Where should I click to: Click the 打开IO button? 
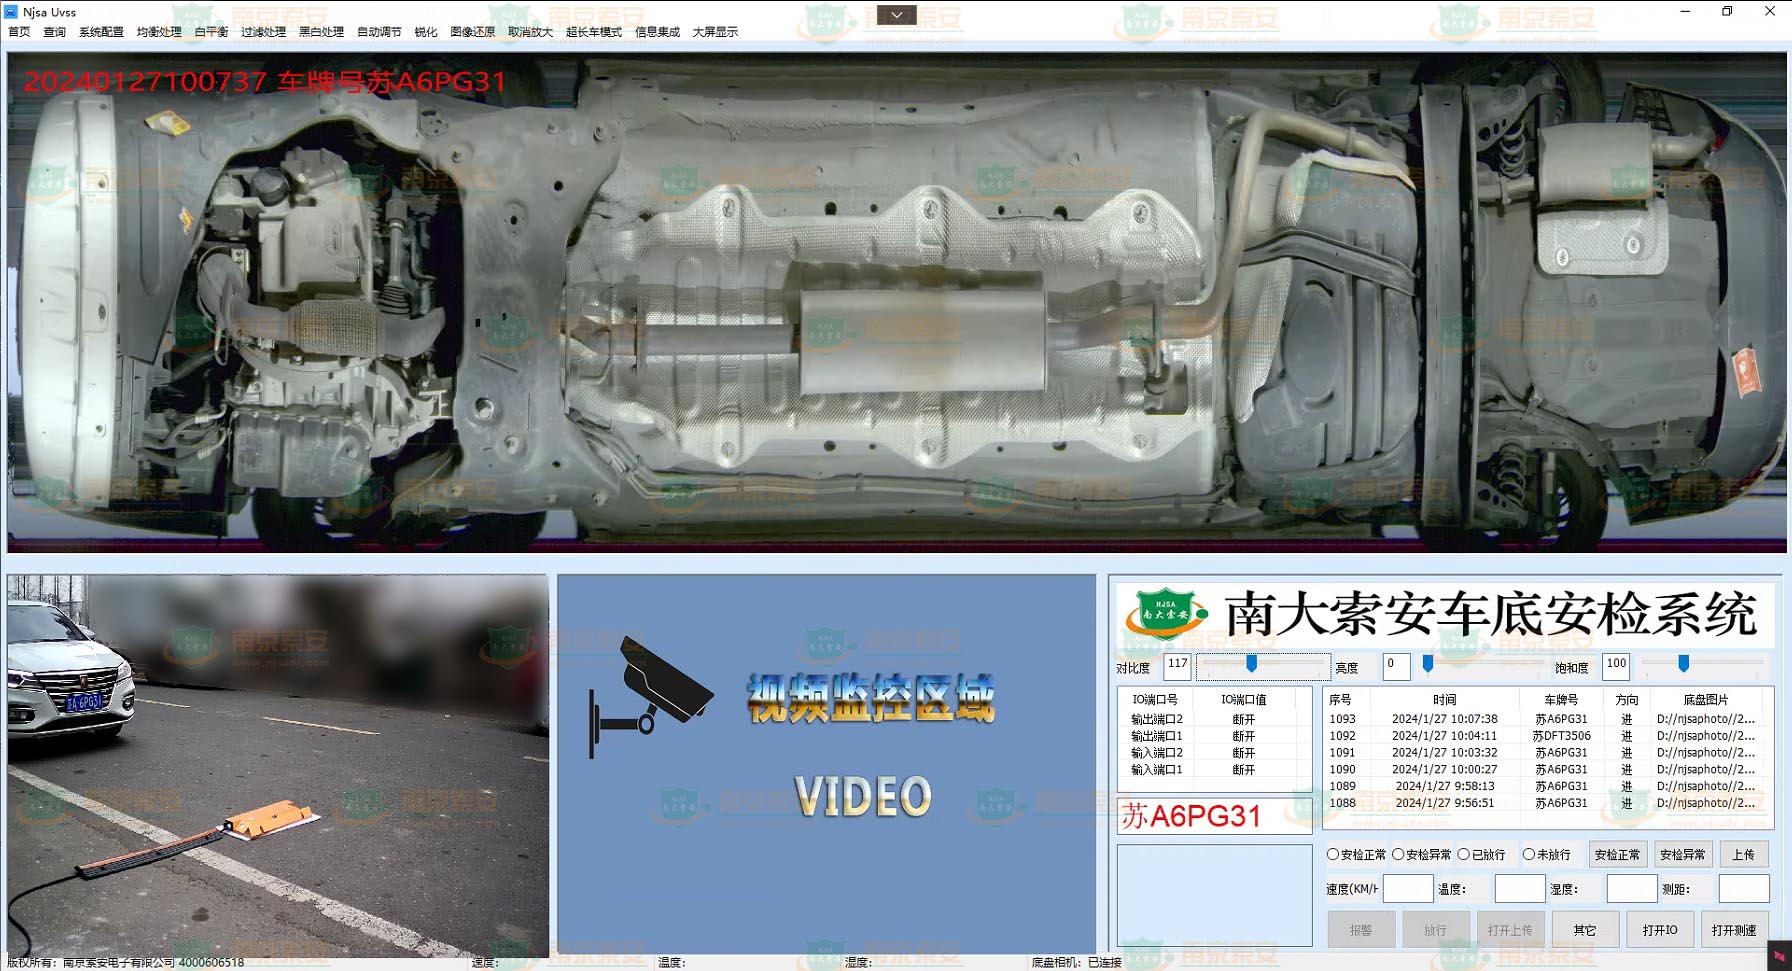[1659, 929]
